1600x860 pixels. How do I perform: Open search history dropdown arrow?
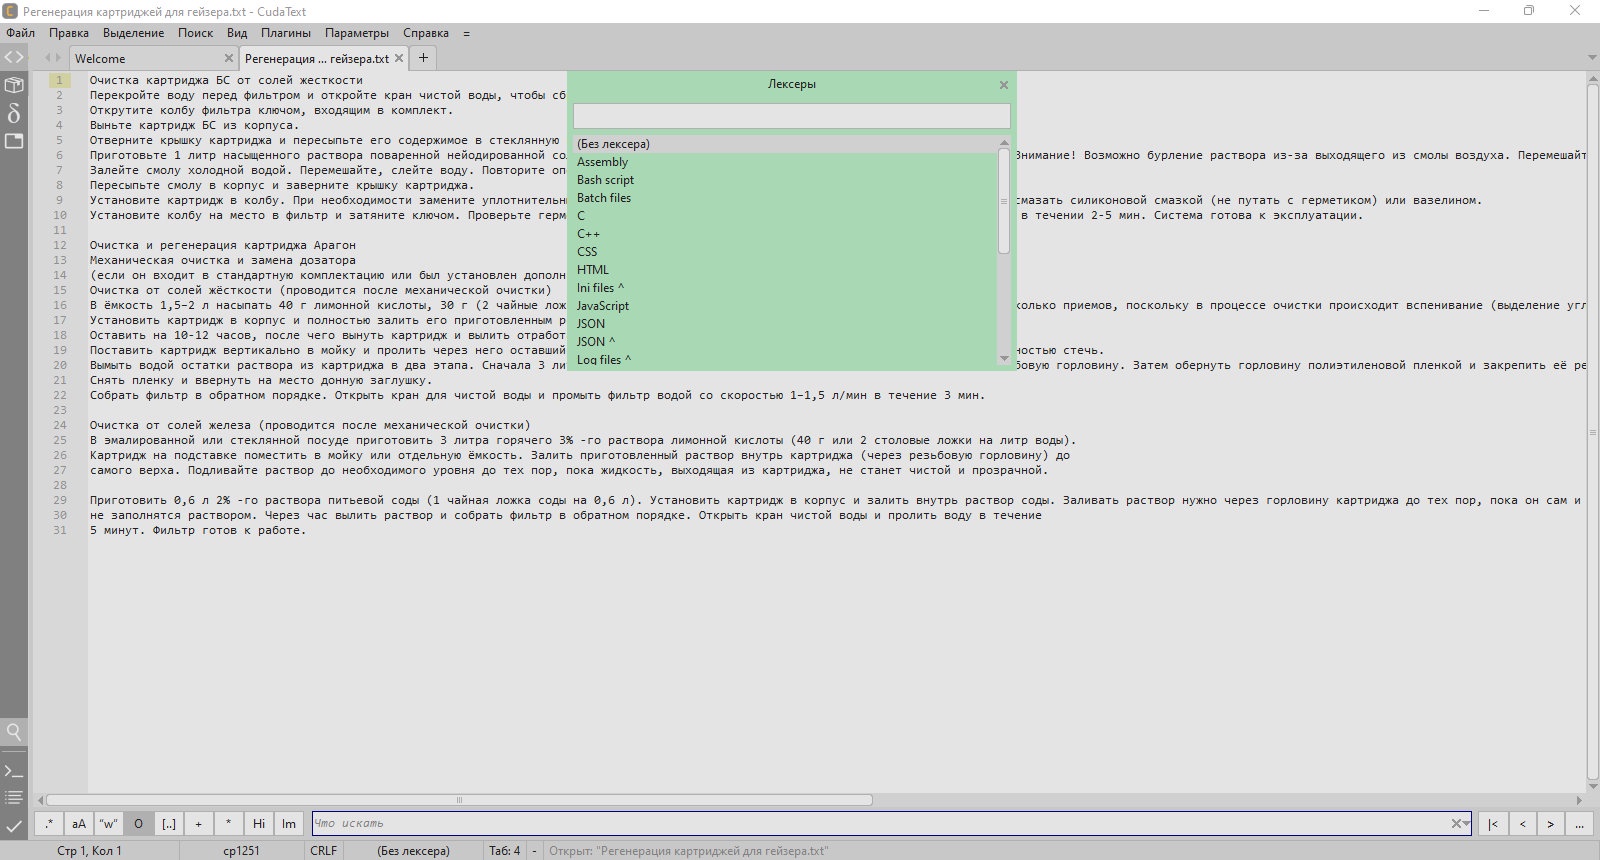[1466, 824]
